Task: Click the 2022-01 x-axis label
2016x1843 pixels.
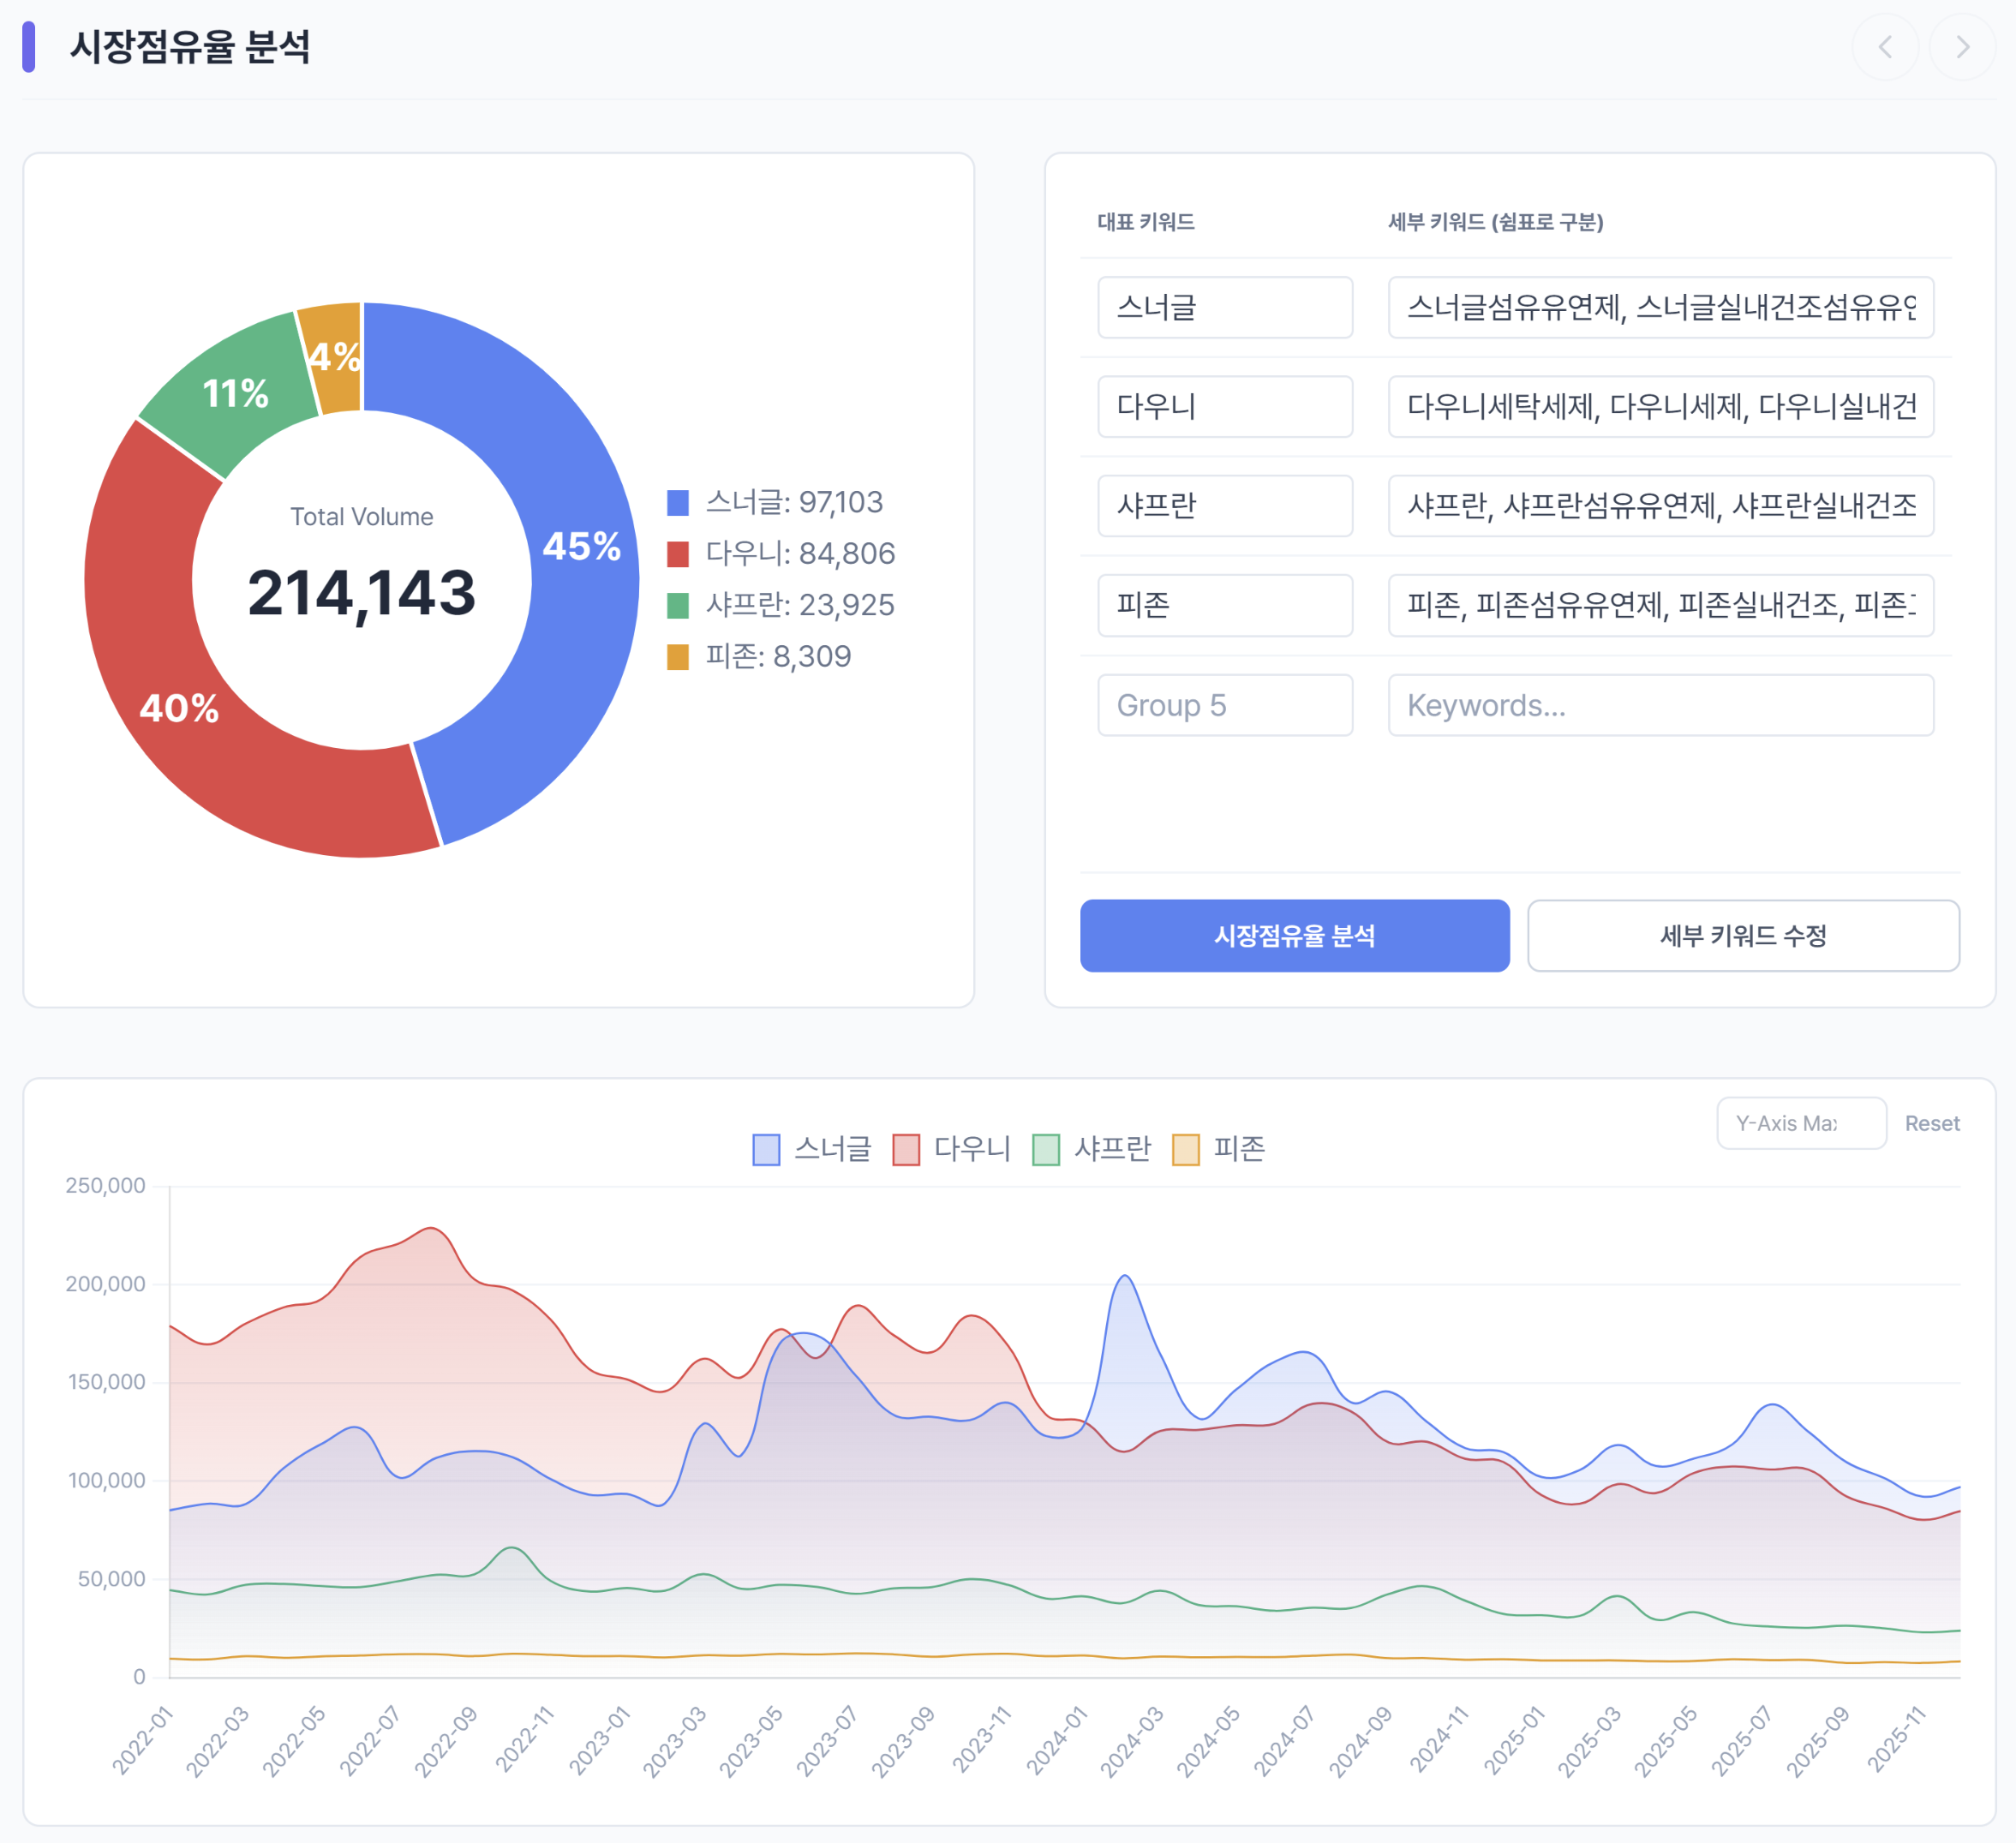Action: pos(143,1740)
